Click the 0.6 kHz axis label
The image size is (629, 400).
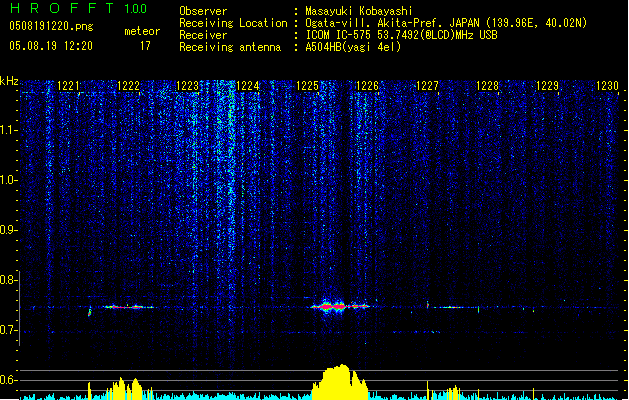point(8,380)
